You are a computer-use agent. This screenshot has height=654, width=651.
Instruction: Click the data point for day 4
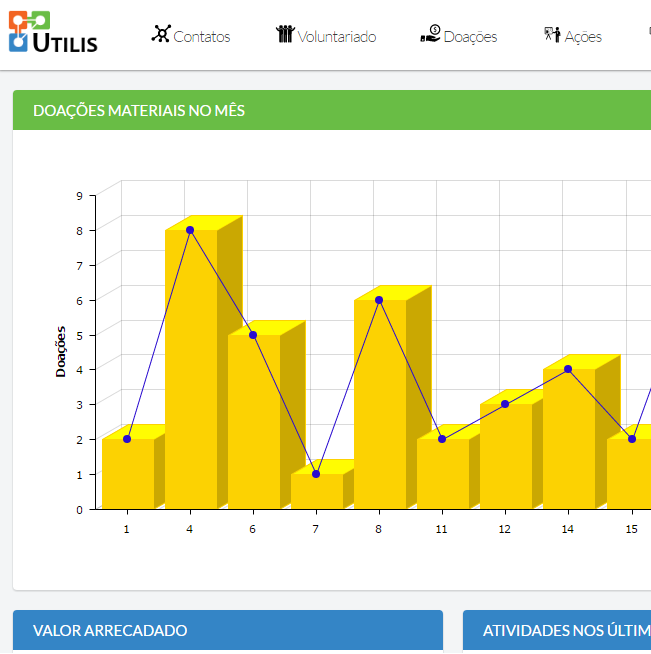[x=190, y=230]
